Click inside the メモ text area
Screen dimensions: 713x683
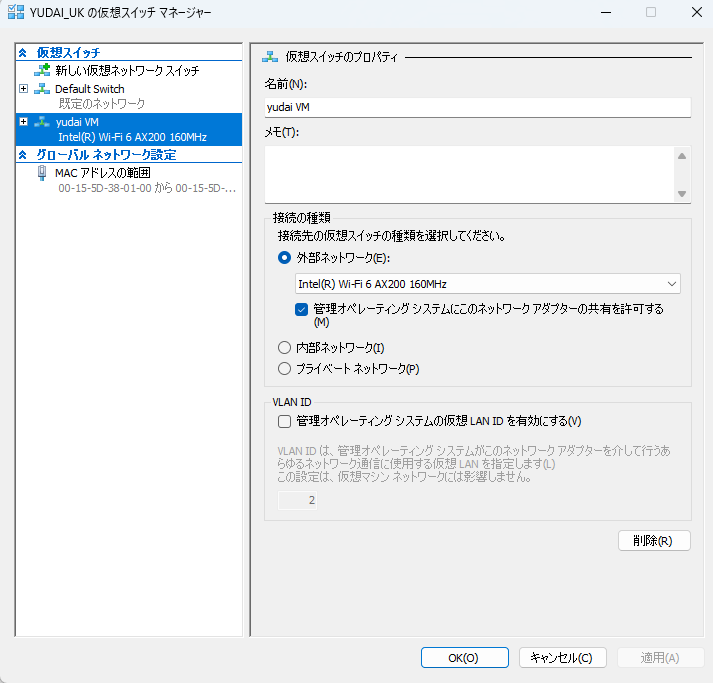point(469,175)
